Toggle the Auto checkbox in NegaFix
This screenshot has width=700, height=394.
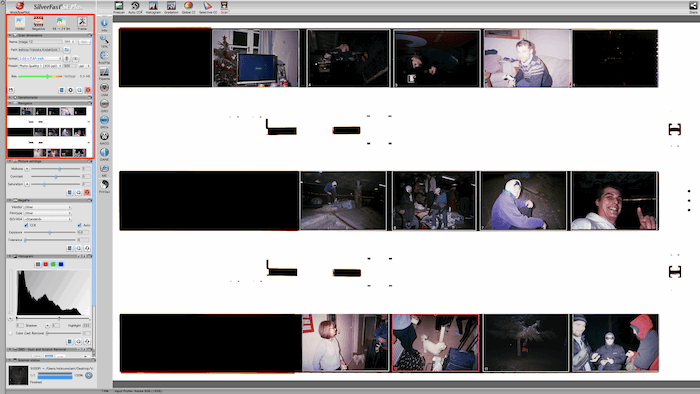click(x=79, y=225)
